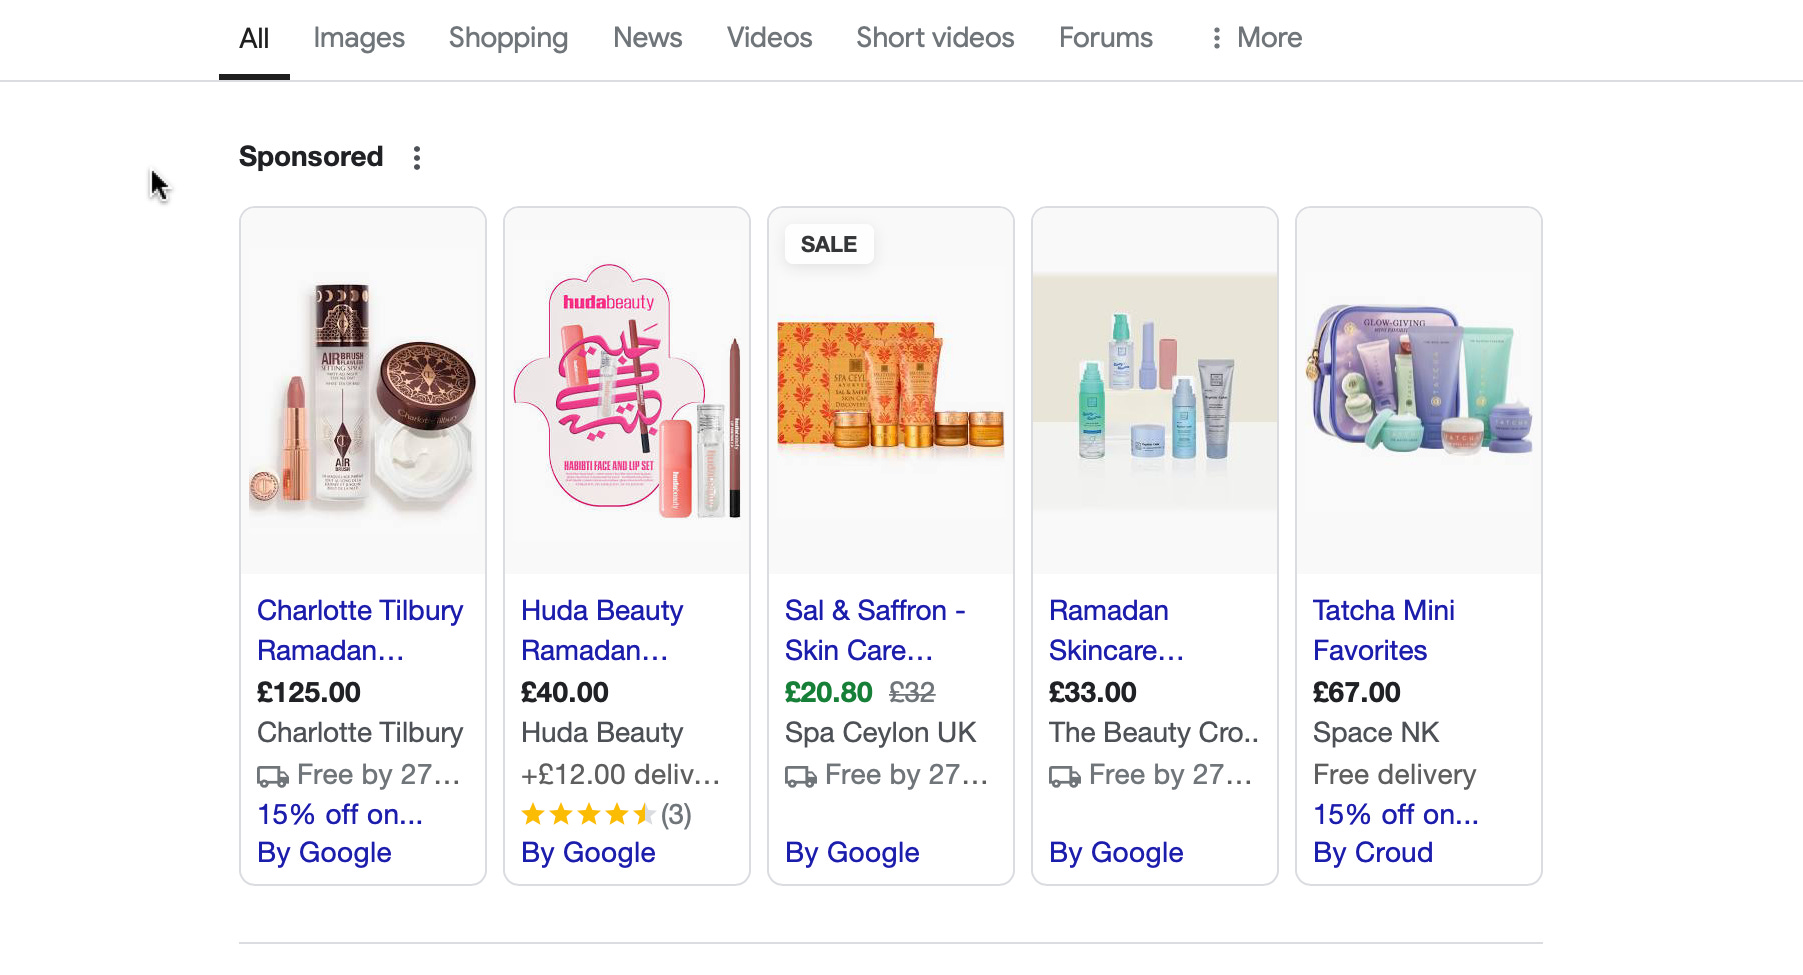Click the Sponsored heading label
This screenshot has height=975, width=1803.
(311, 157)
